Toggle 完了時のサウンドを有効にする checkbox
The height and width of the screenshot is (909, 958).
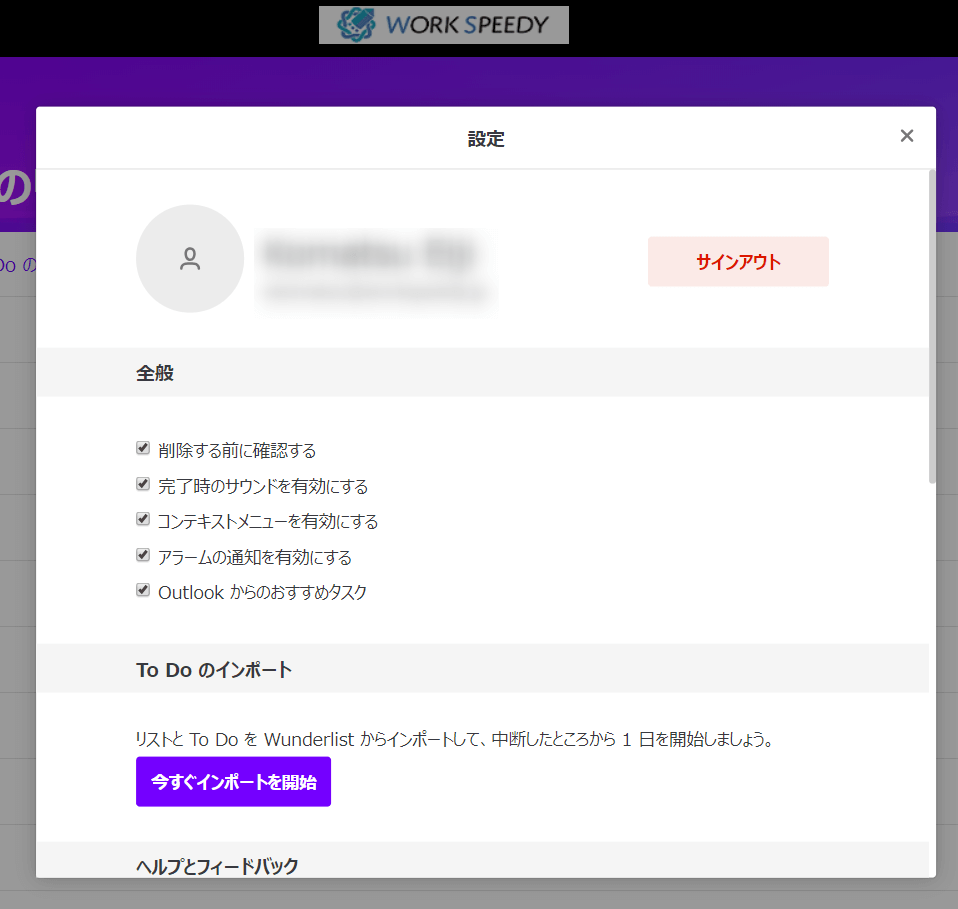143,484
